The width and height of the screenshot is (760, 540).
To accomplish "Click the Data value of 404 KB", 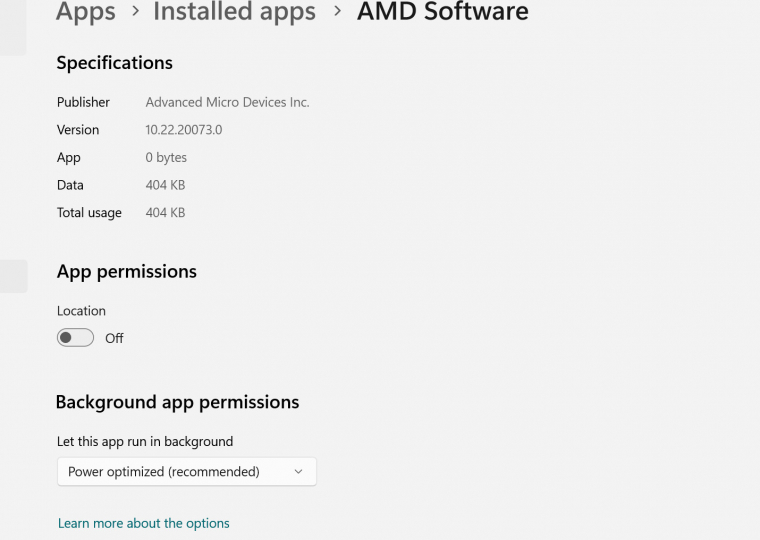I will [x=165, y=185].
